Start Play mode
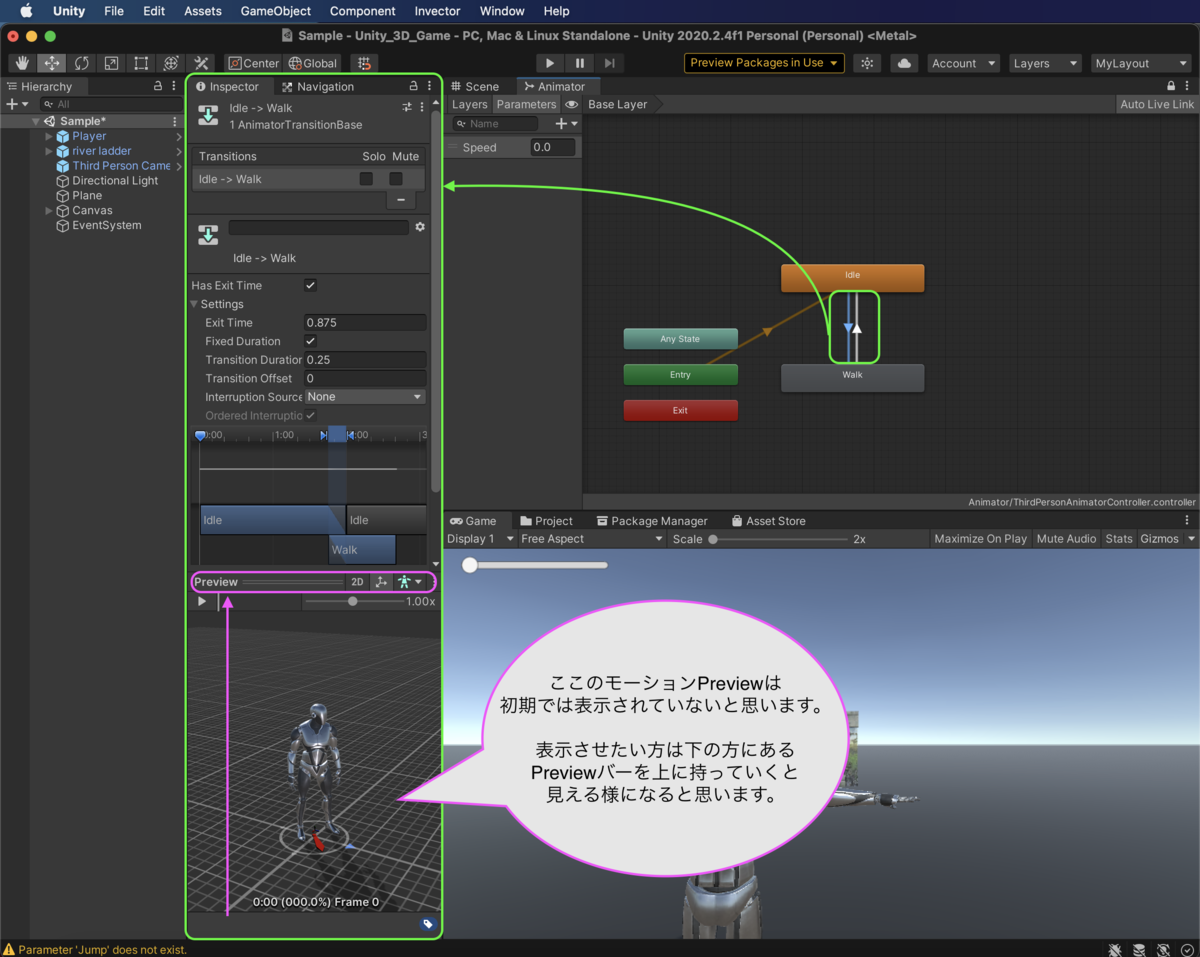1200x957 pixels. click(550, 63)
